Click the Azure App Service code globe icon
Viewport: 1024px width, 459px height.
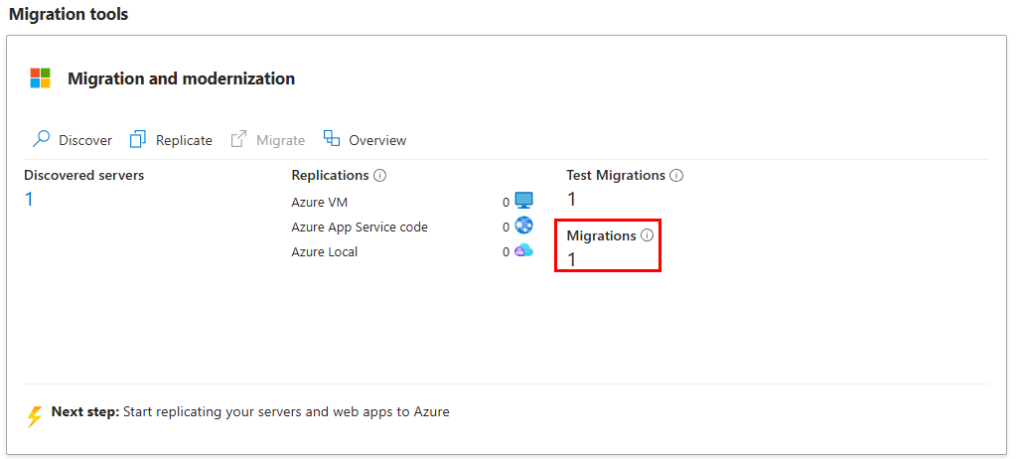pyautogui.click(x=524, y=226)
